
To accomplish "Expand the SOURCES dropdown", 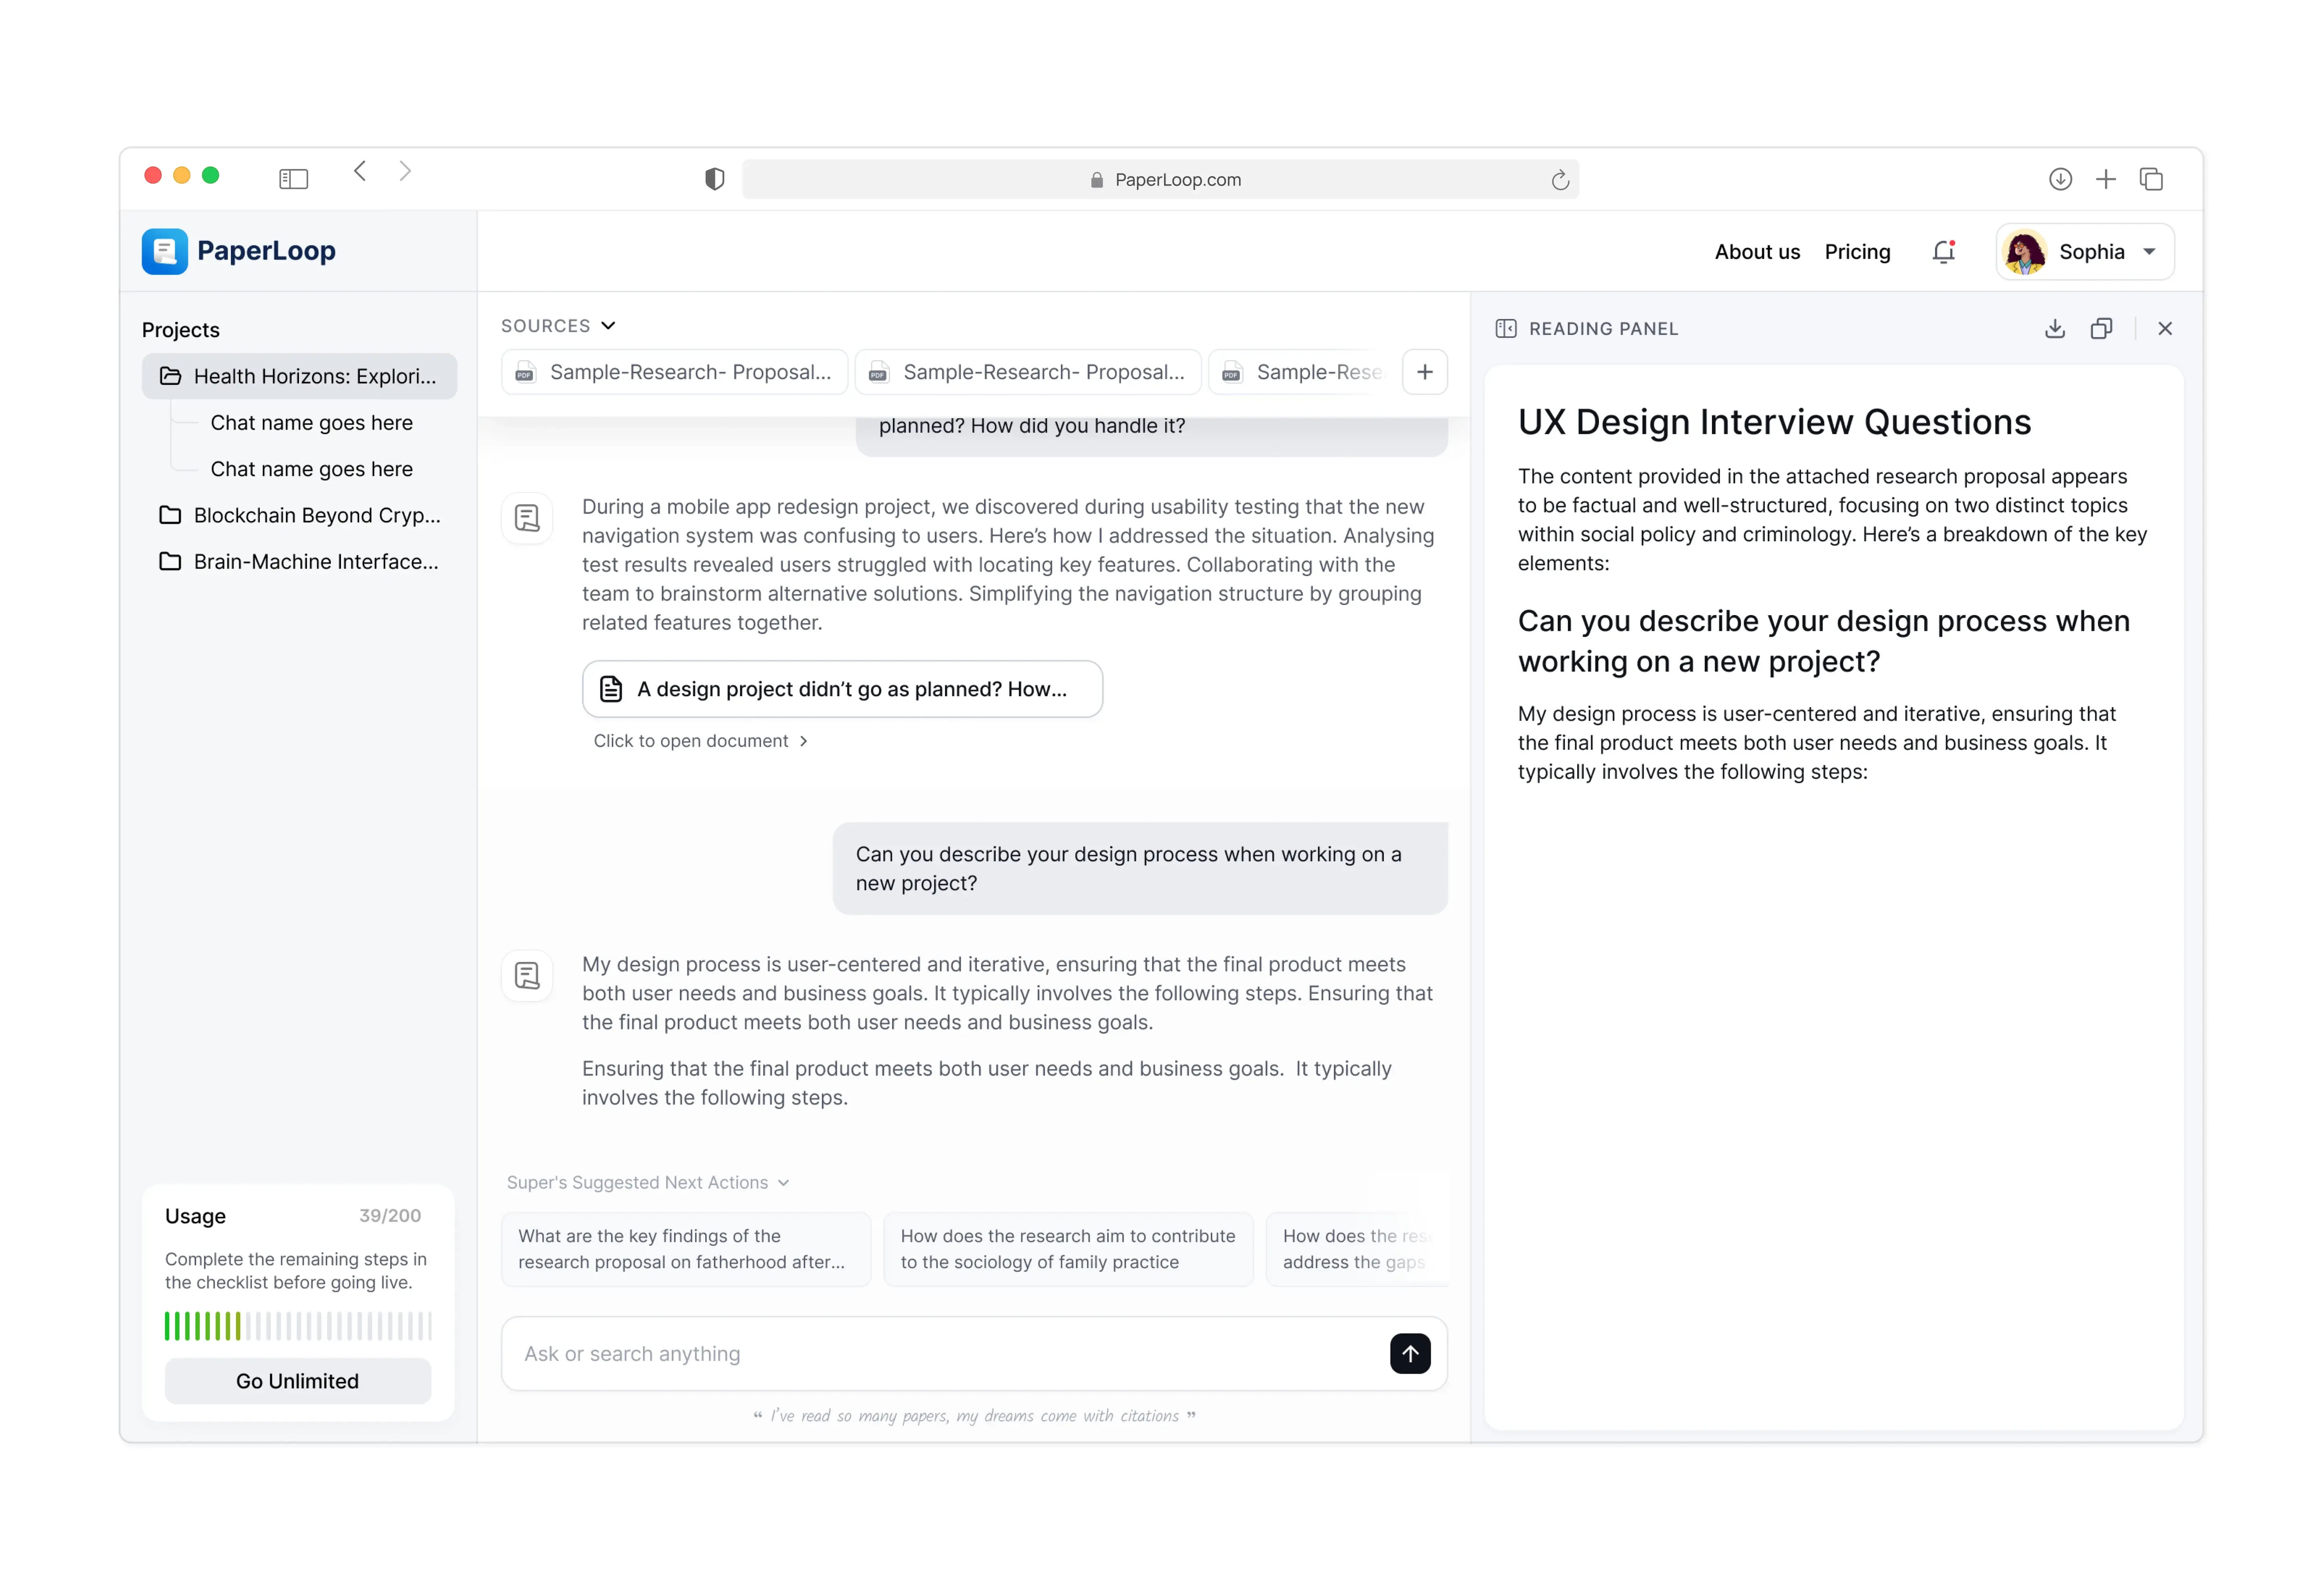I will tap(558, 326).
